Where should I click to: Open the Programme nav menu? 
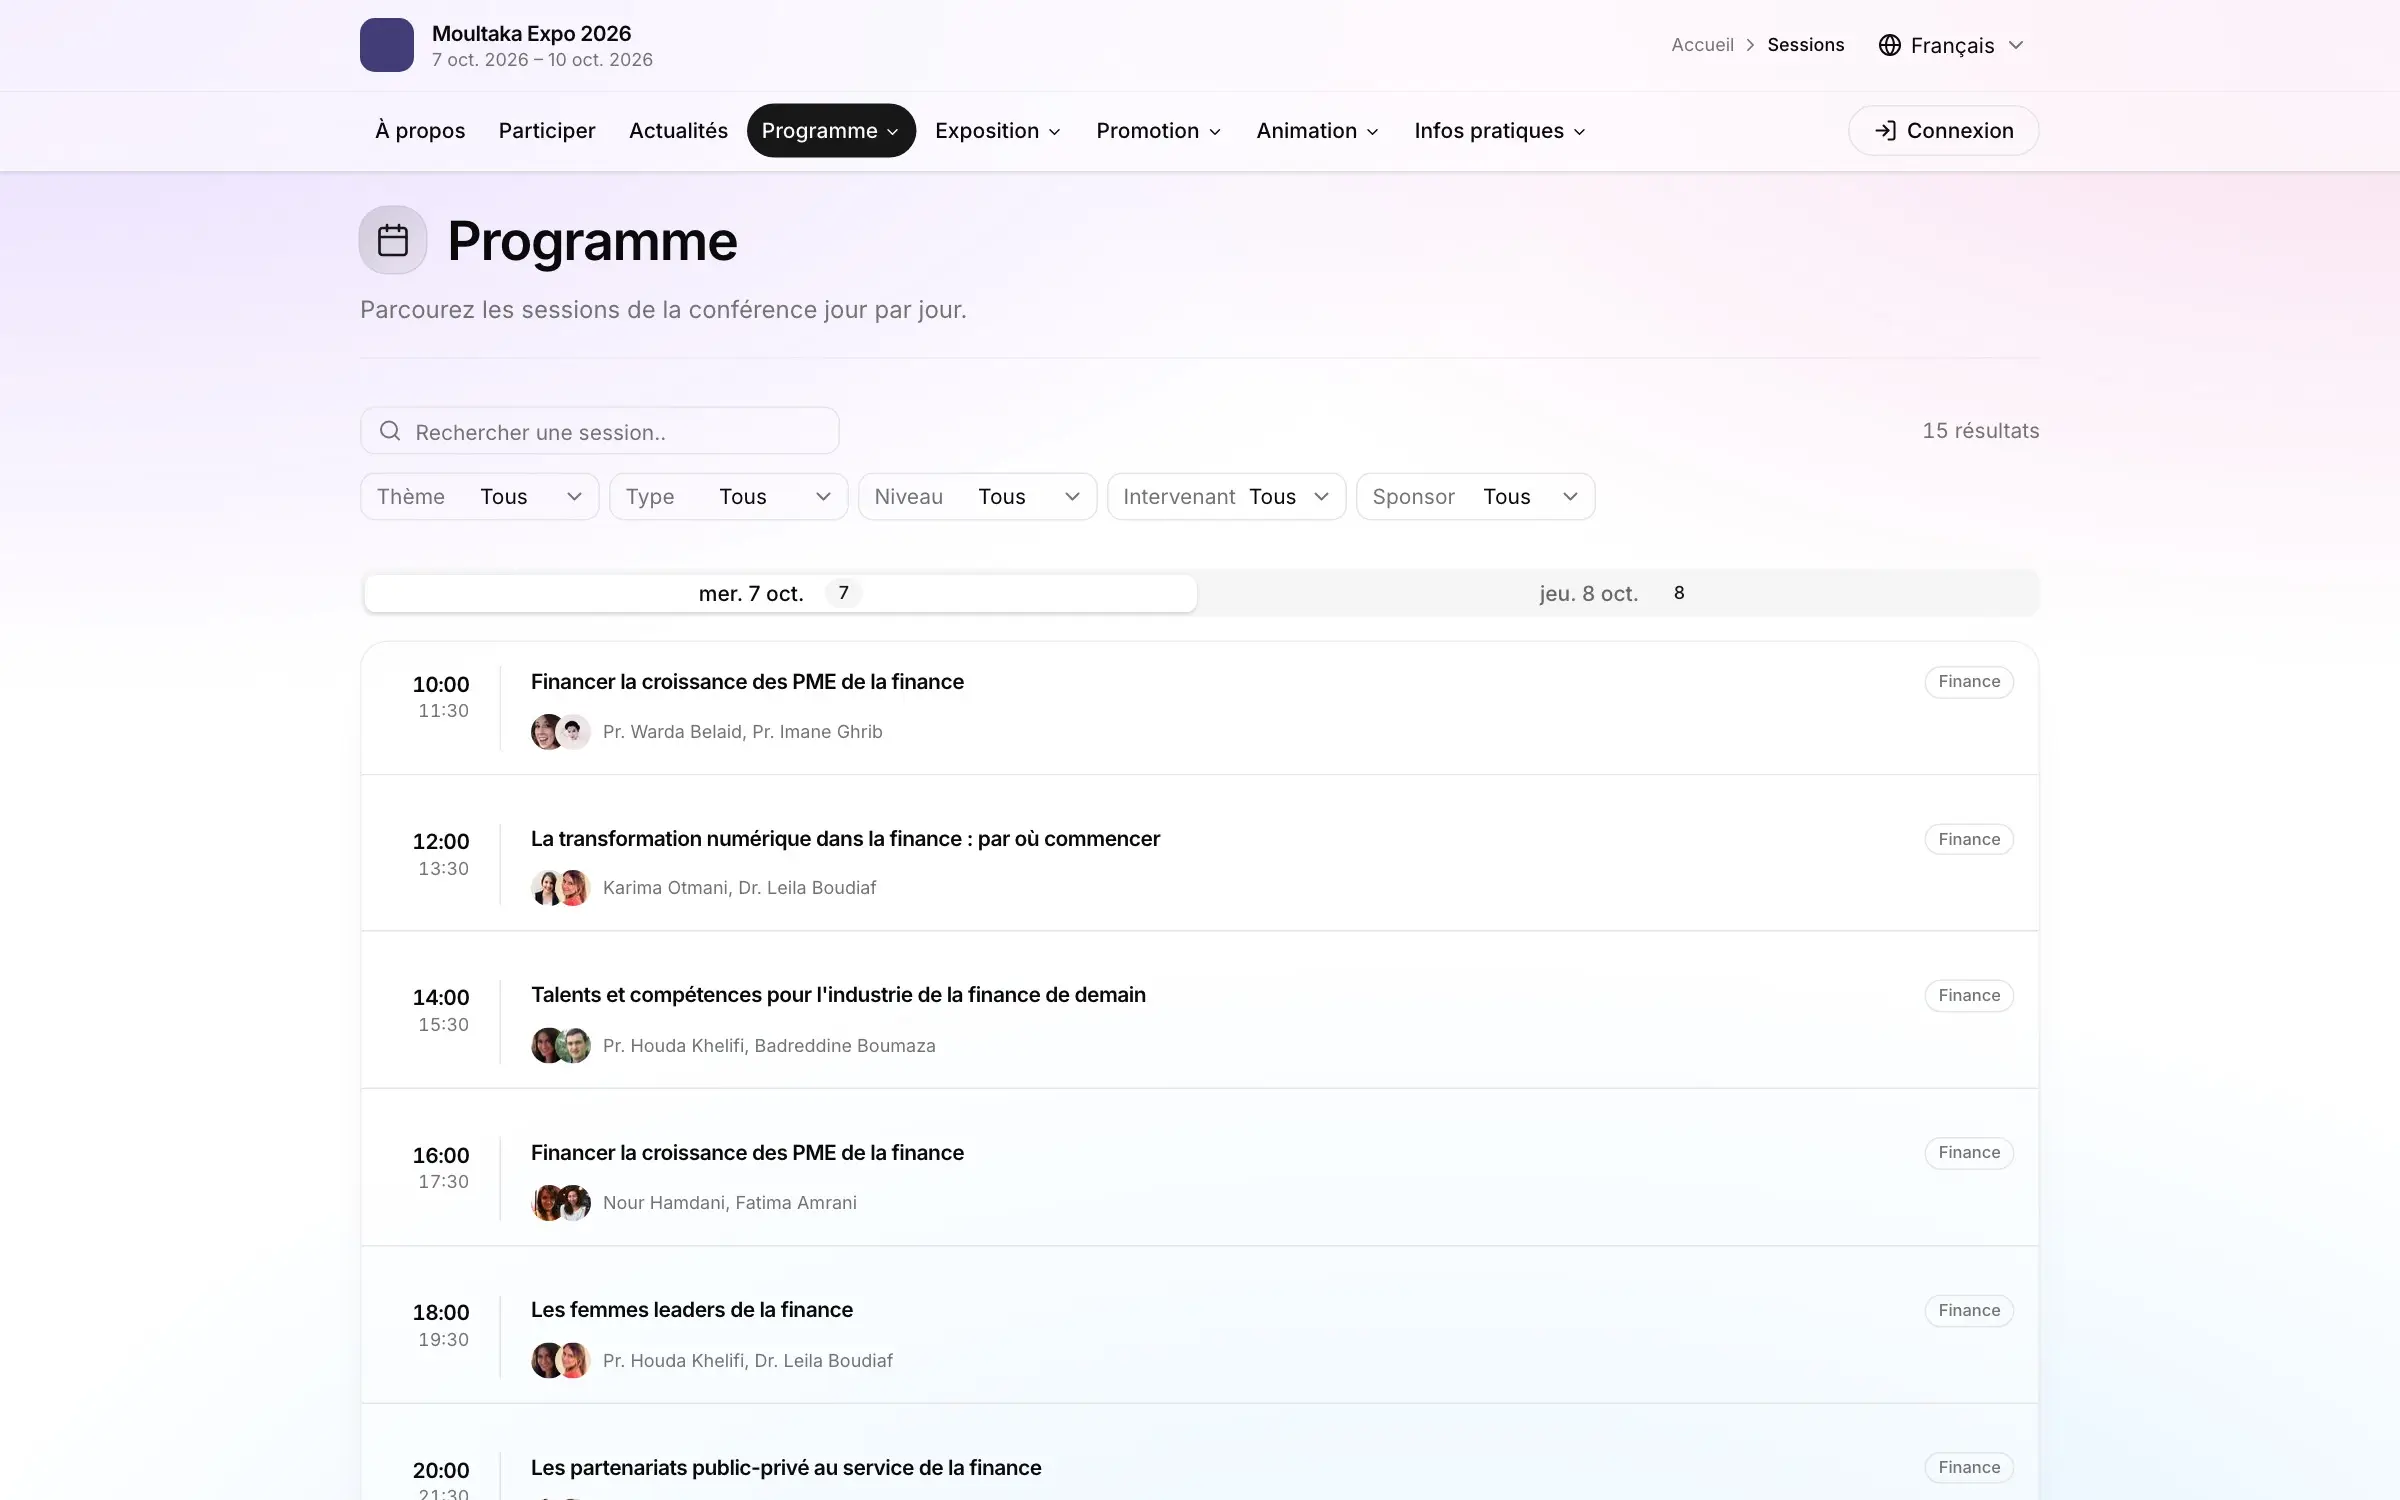[831, 131]
